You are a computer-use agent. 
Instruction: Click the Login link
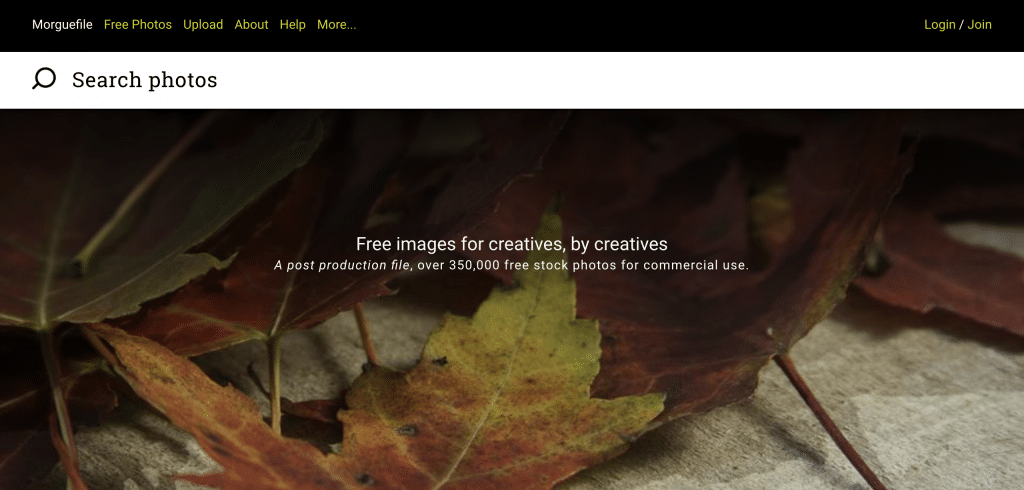pos(940,25)
